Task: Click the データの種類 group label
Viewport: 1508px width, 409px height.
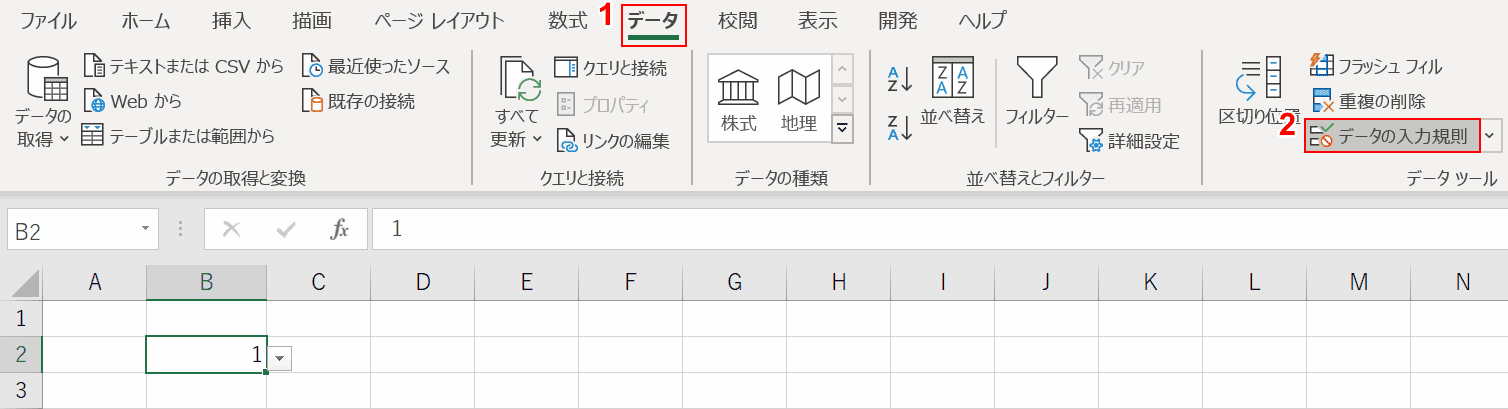Action: click(781, 178)
